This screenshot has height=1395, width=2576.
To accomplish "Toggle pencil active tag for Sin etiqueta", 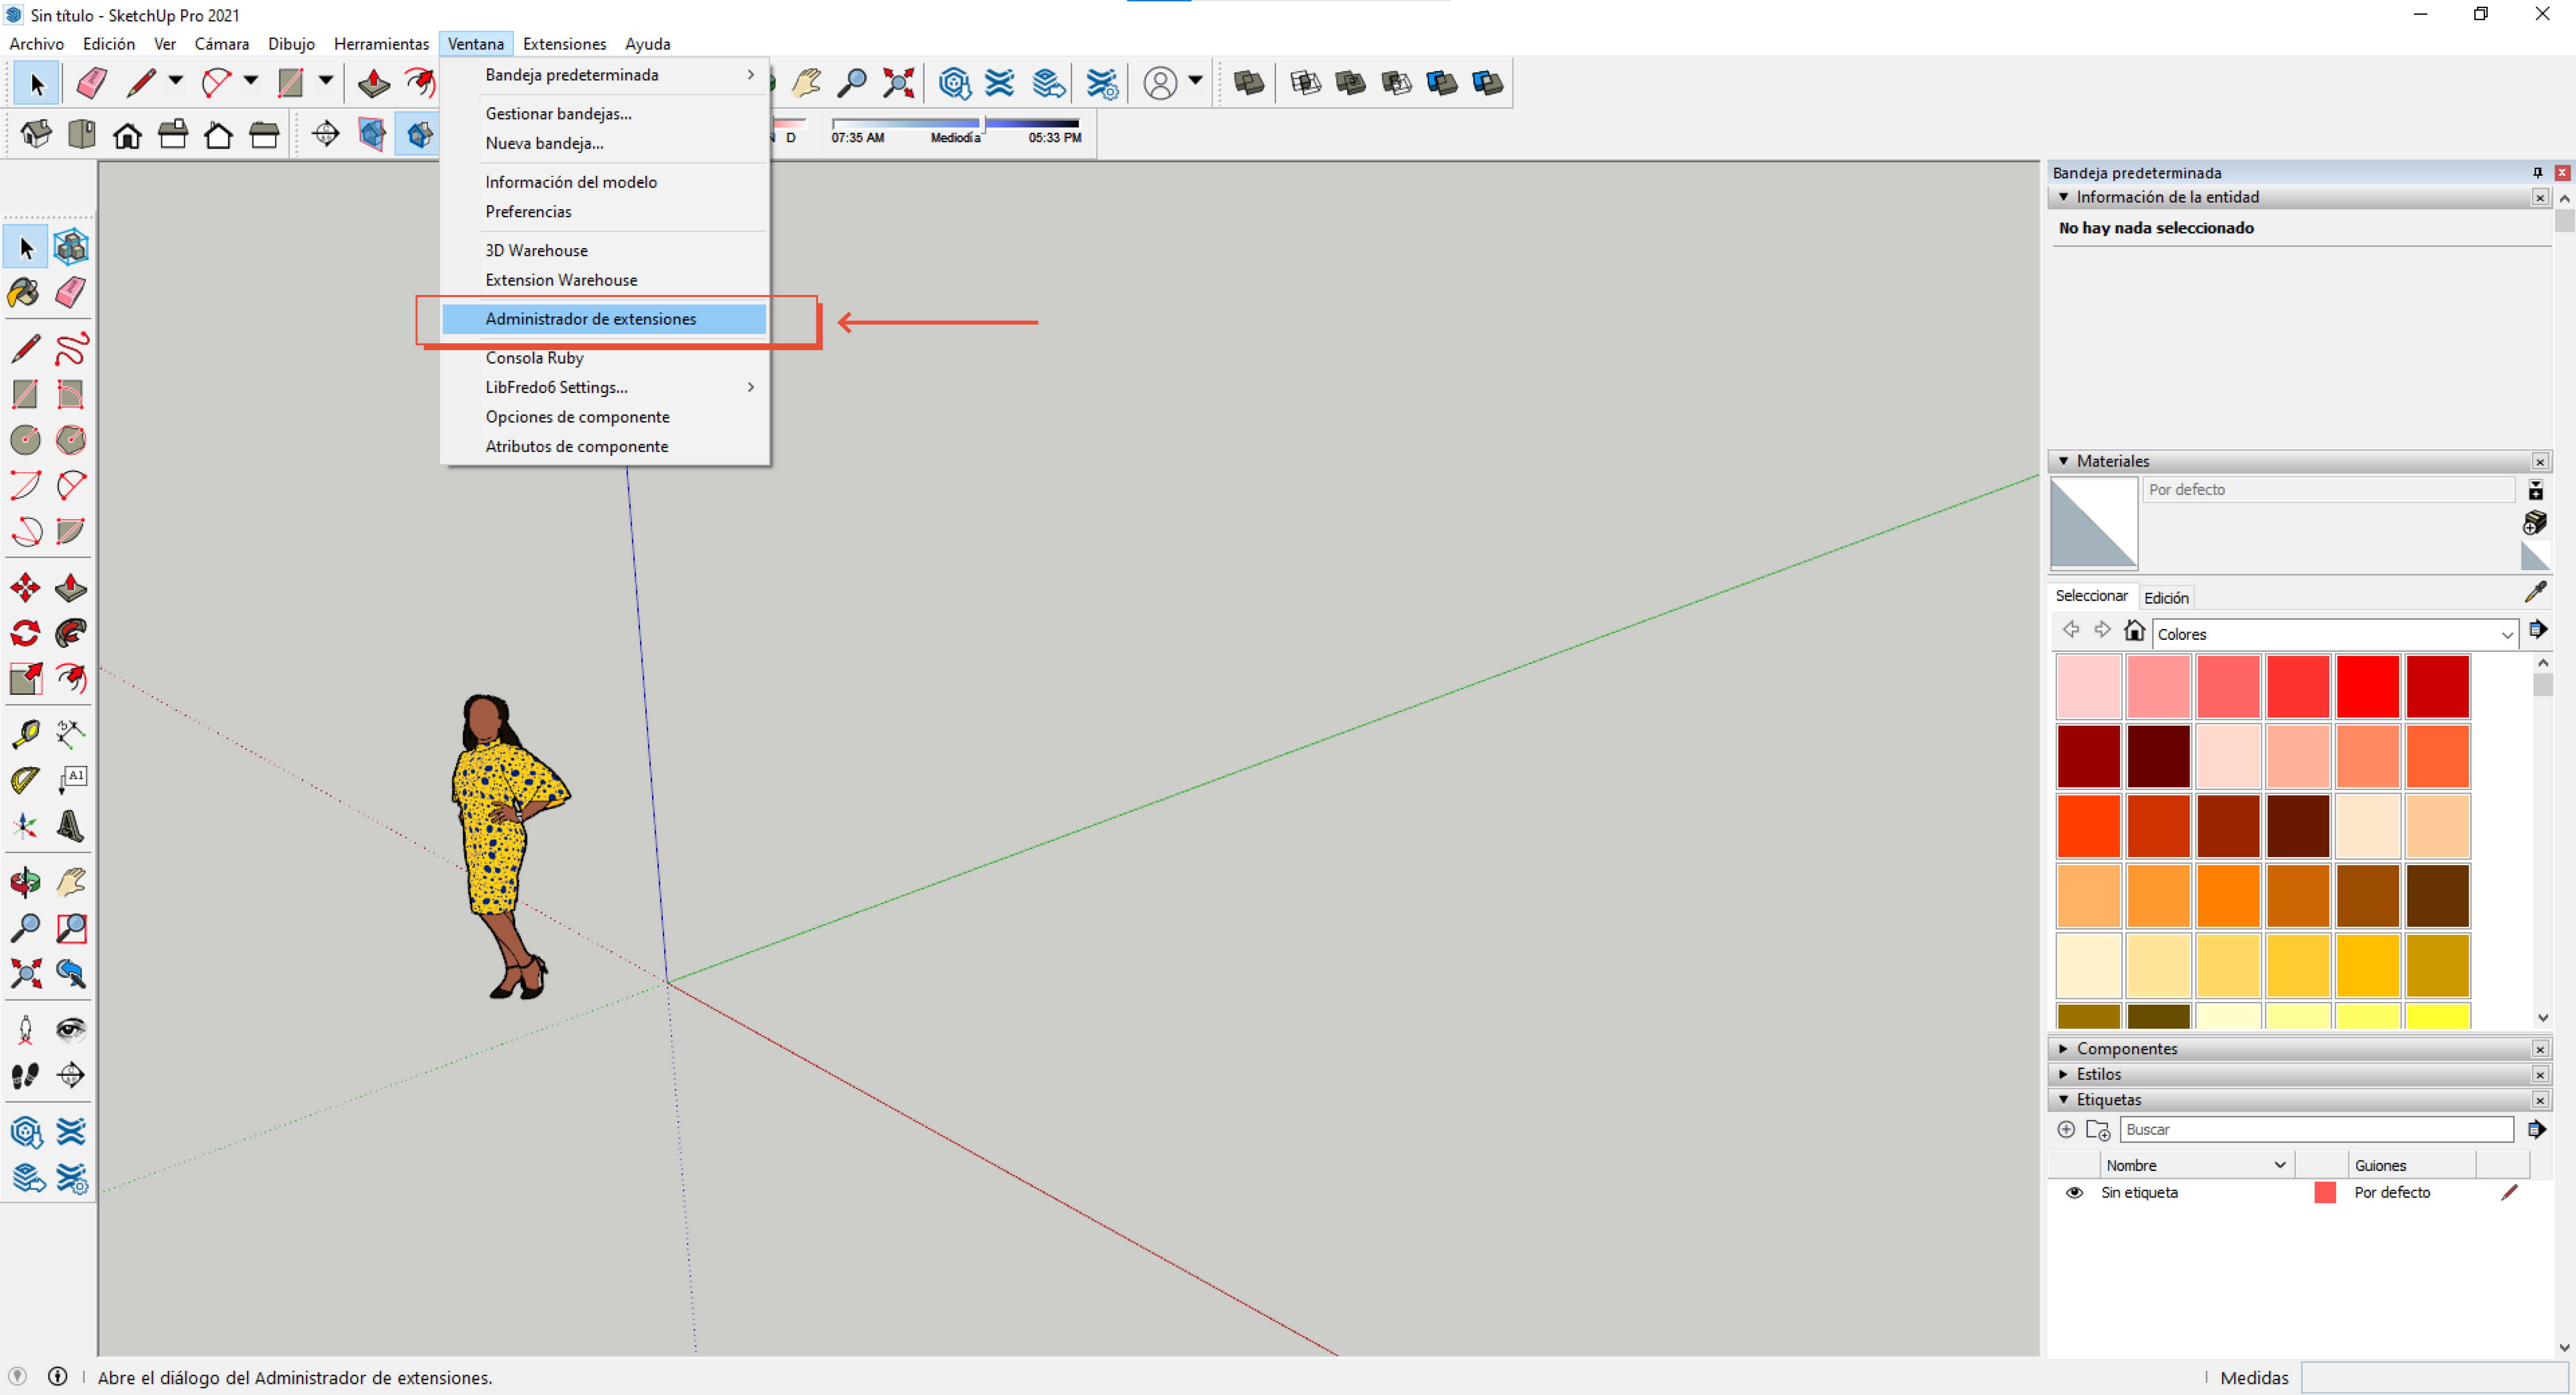I will [x=2509, y=1192].
